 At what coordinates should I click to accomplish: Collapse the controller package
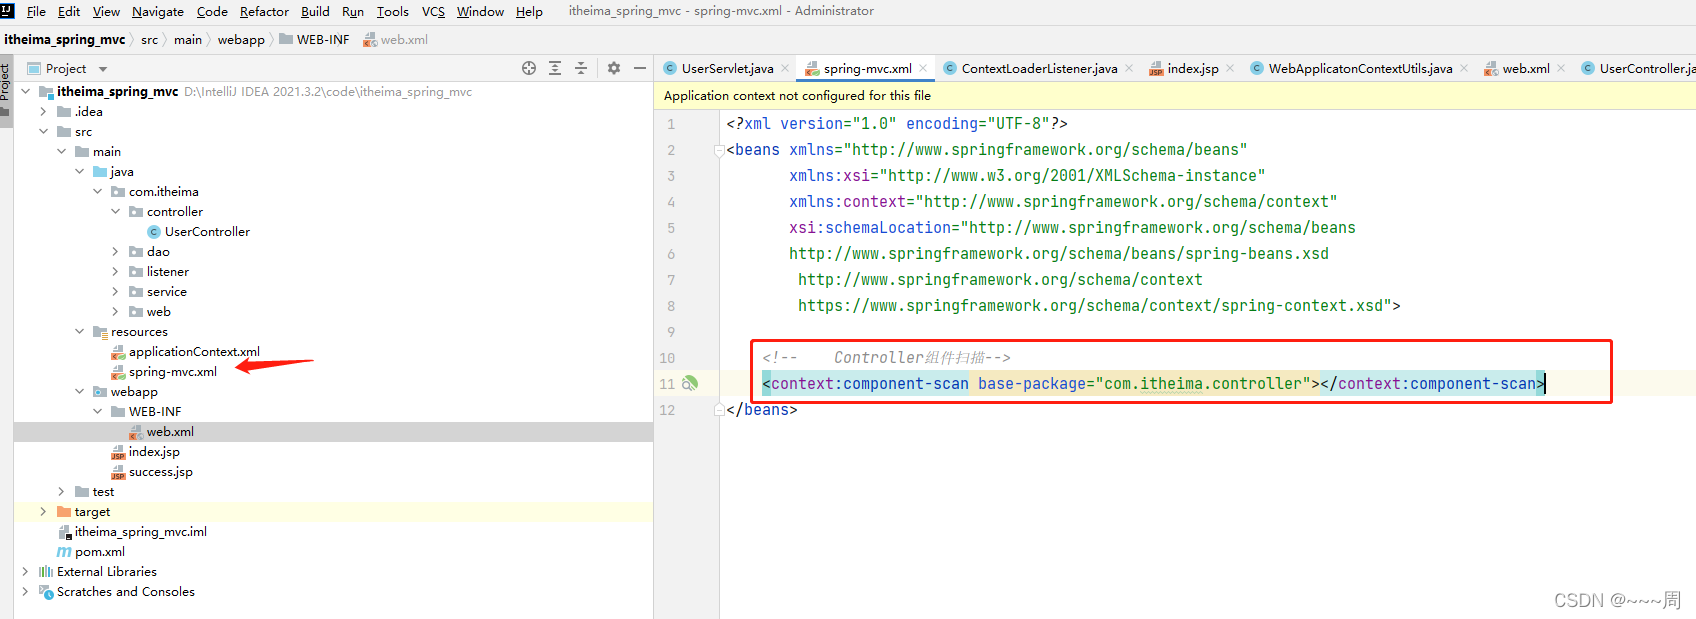[115, 211]
